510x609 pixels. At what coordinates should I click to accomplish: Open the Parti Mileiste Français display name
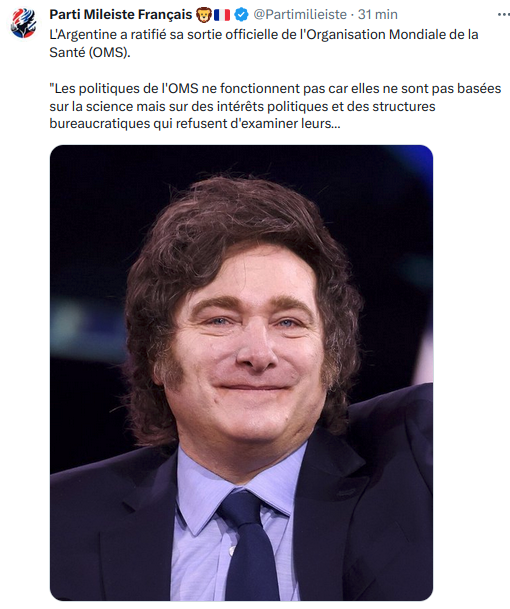[x=121, y=14]
